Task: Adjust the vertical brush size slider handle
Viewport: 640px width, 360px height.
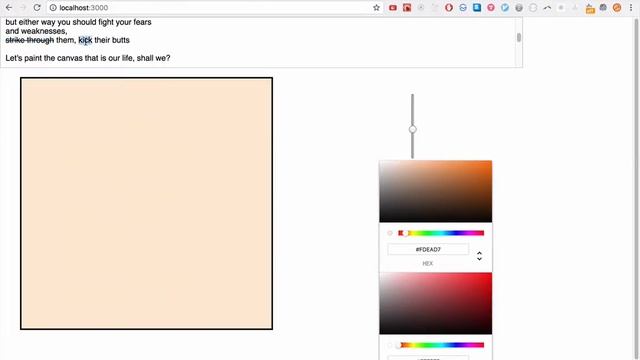Action: pyautogui.click(x=413, y=129)
